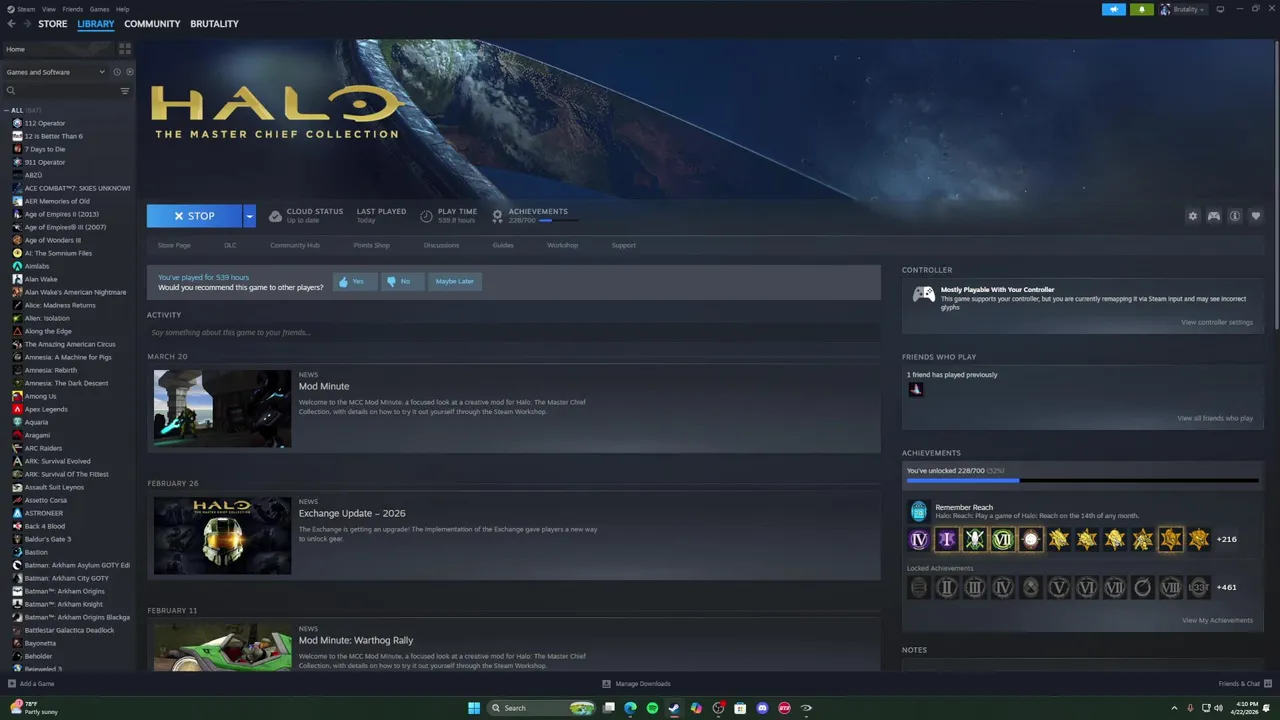
Task: Open advanced filter options icon in library search
Action: (x=125, y=91)
